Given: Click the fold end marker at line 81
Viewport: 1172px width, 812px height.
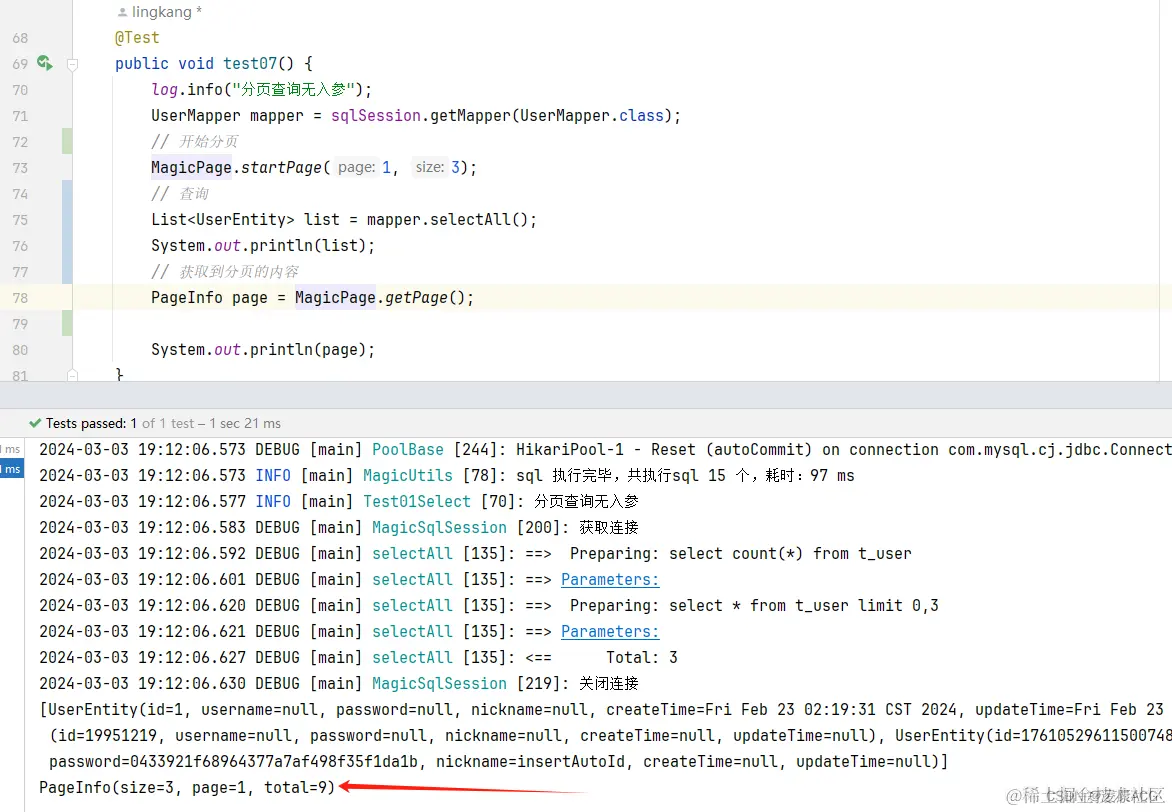Looking at the screenshot, I should [73, 375].
